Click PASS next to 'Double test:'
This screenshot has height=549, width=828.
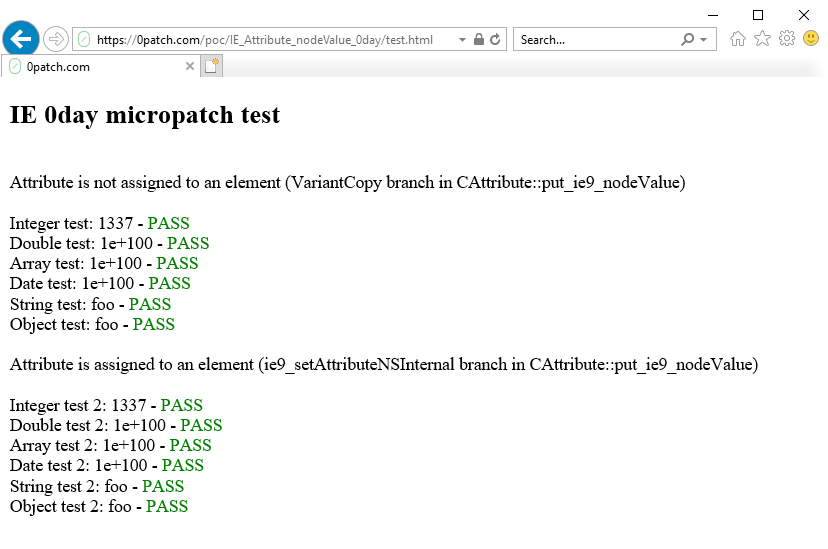click(188, 243)
